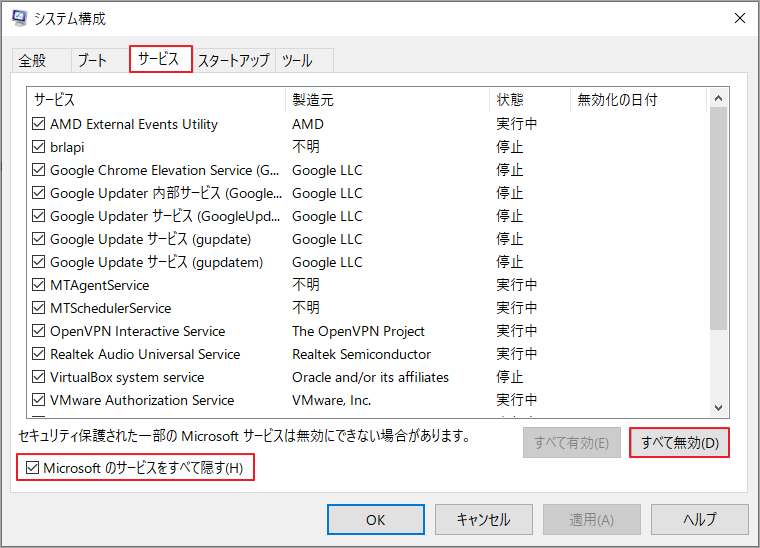Uncheck AMD External Events Utility service
This screenshot has width=760, height=548.
click(39, 124)
